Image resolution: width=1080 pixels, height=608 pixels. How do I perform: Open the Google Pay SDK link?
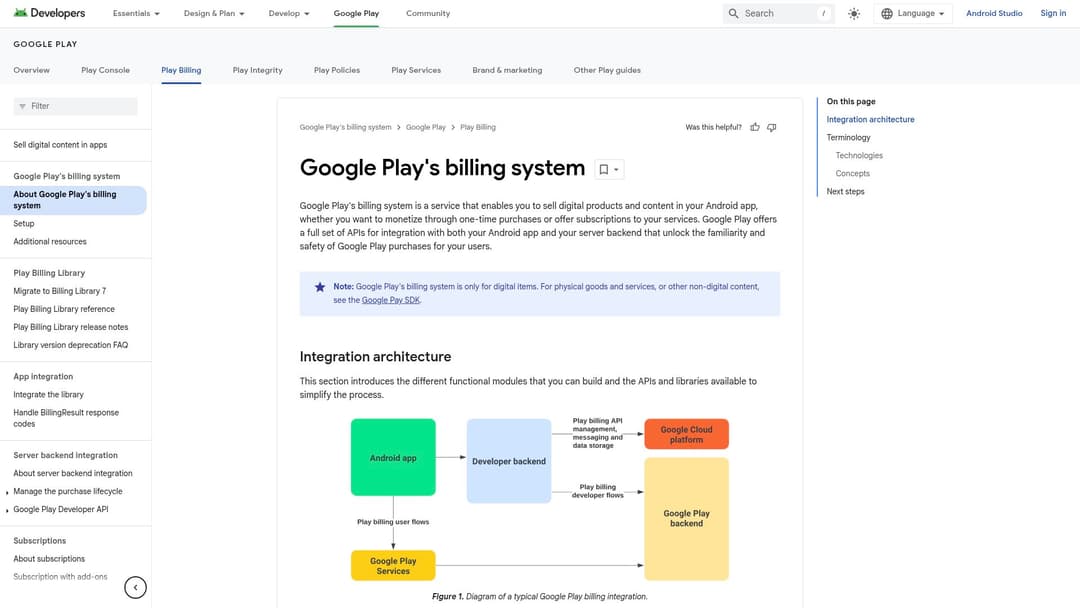pyautogui.click(x=391, y=300)
